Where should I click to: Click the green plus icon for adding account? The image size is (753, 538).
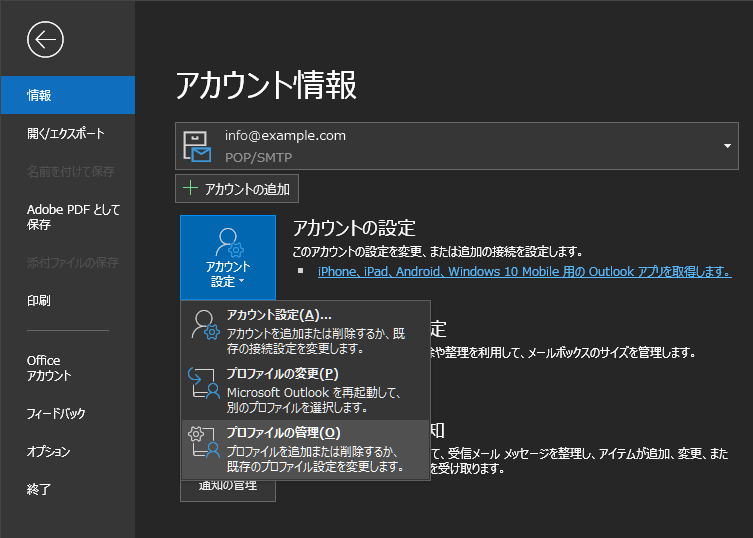pos(190,188)
